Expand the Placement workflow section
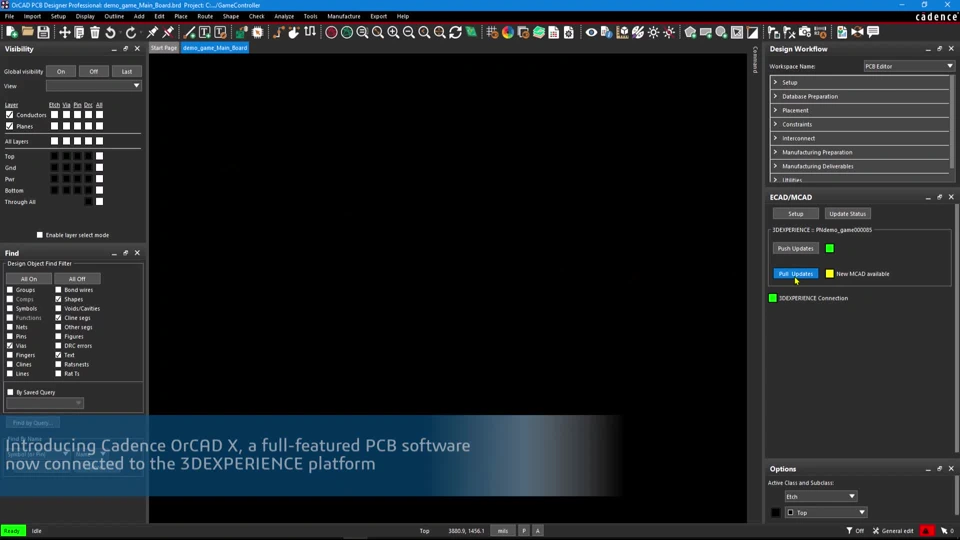 pyautogui.click(x=860, y=110)
